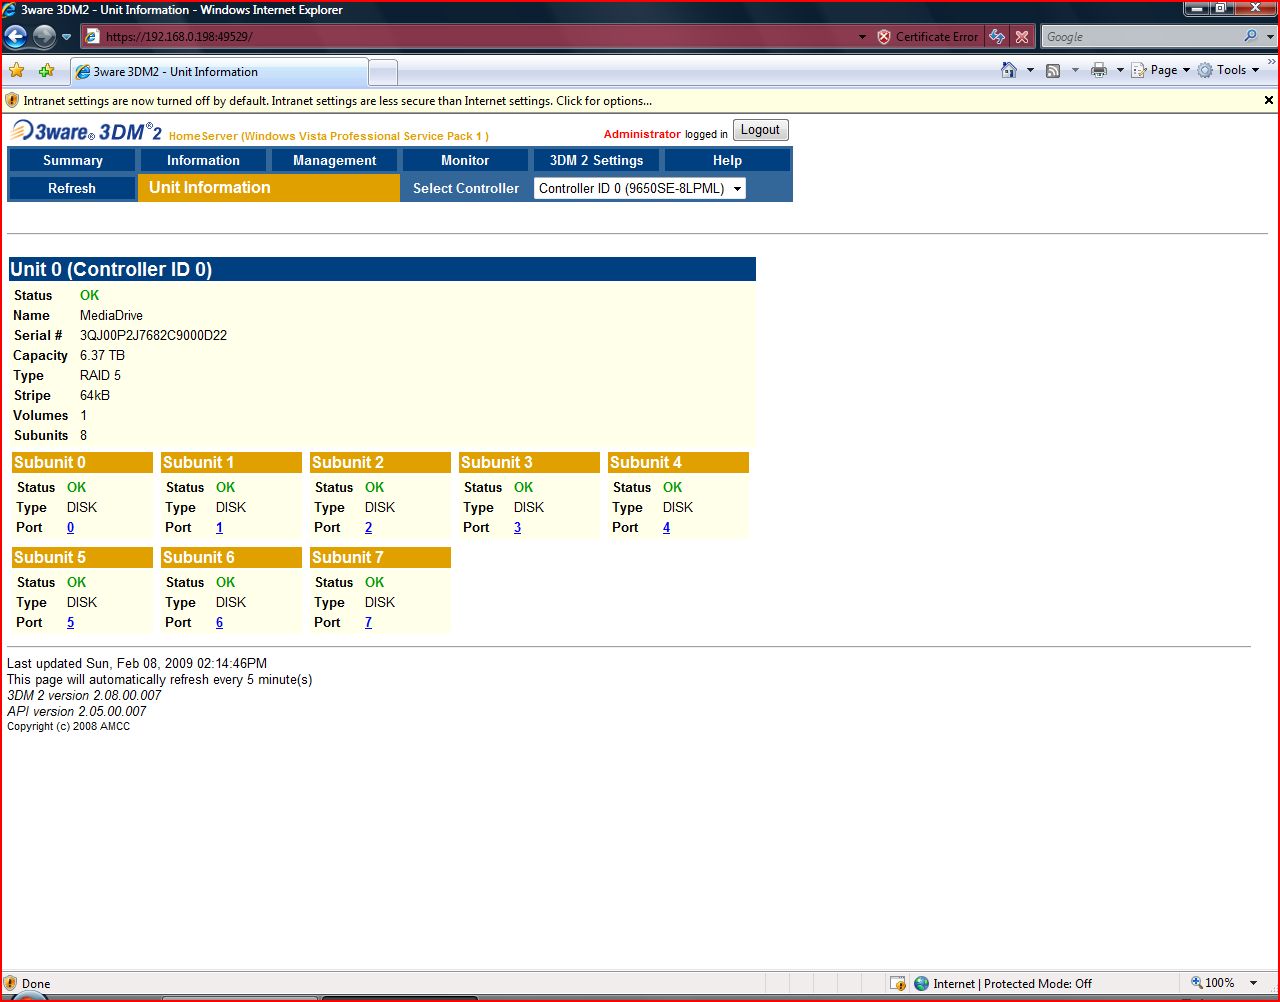Open the Information menu
Image resolution: width=1280 pixels, height=1002 pixels.
(x=203, y=160)
